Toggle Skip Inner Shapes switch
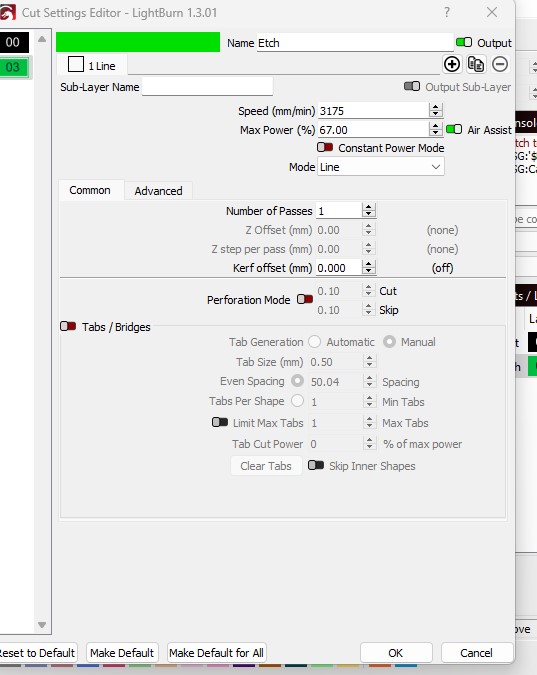537x675 pixels. point(316,465)
